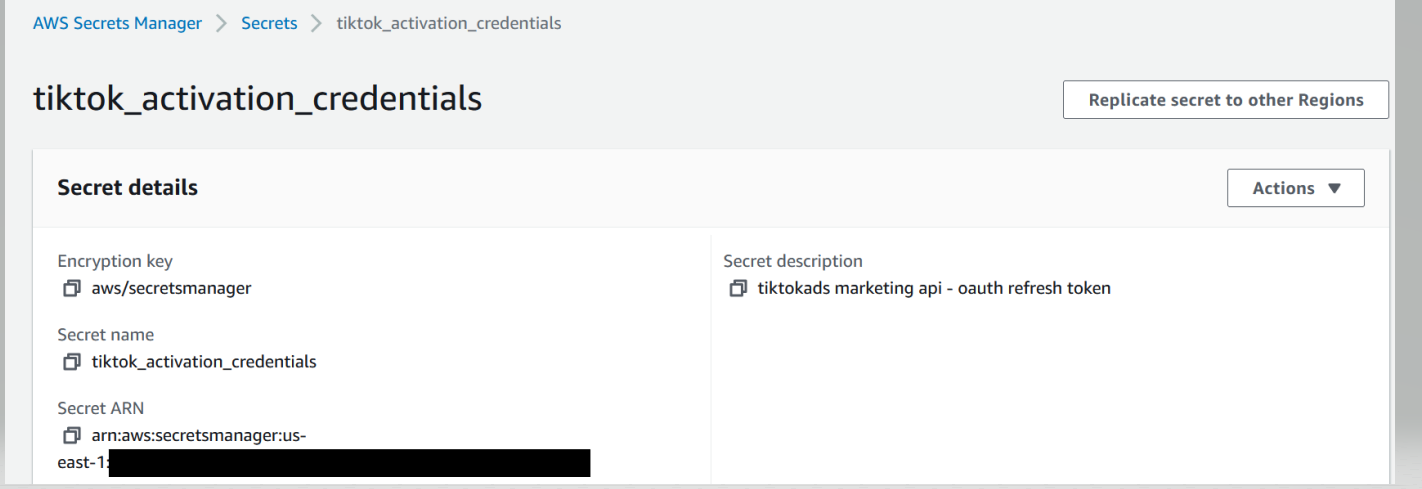Screen dimensions: 1422x489
Task: Go to AWS Secrets Manager breadcrumb
Action: 117,23
